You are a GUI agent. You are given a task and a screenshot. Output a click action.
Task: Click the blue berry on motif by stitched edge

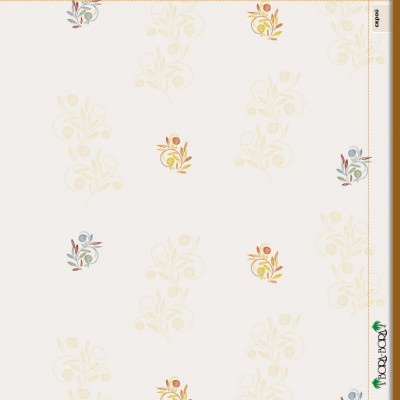pyautogui.click(x=352, y=153)
